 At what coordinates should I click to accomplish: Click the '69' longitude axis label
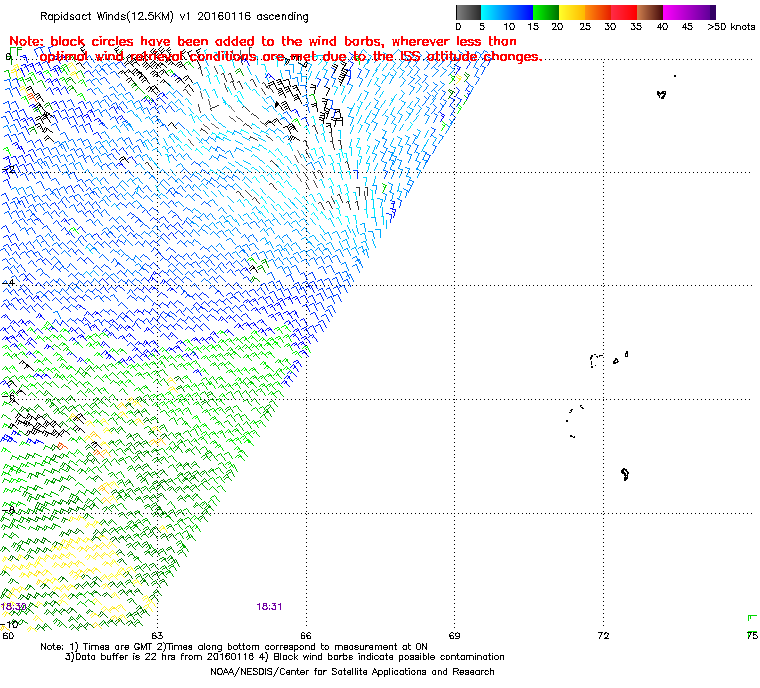(x=454, y=635)
